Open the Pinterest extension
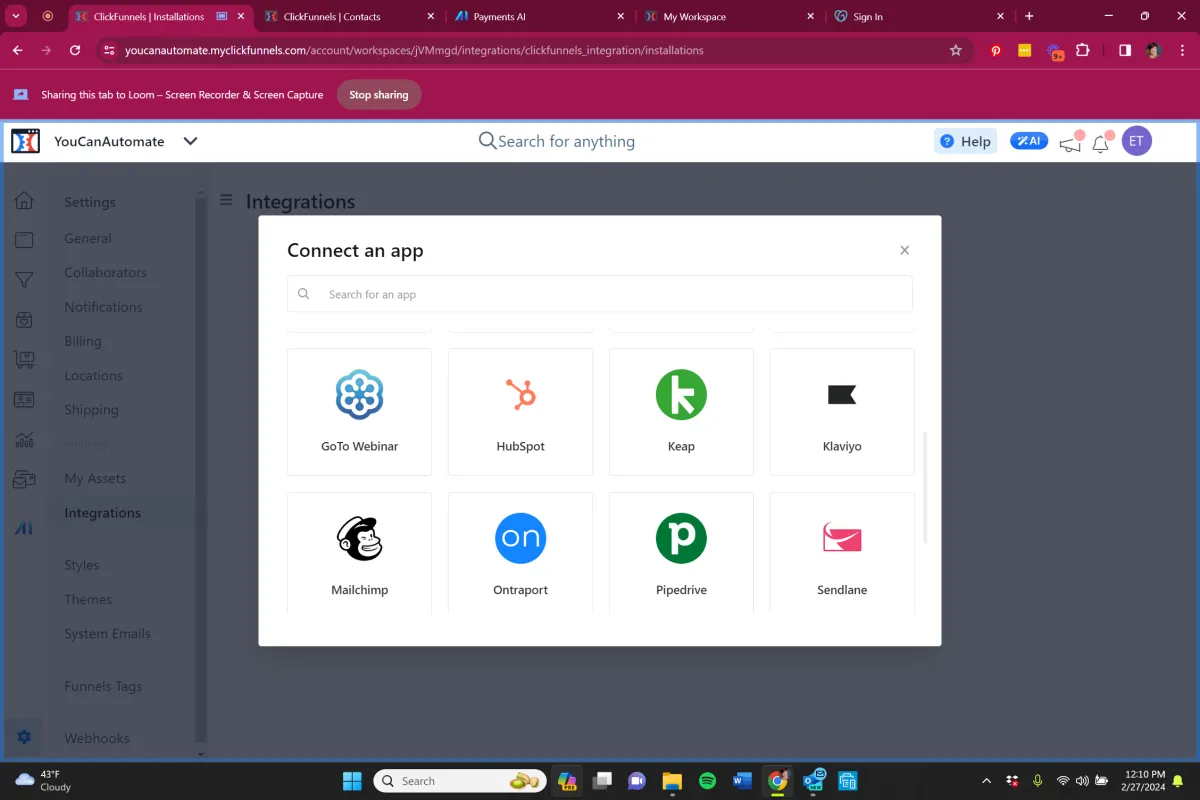The height and width of the screenshot is (800, 1200). (996, 50)
